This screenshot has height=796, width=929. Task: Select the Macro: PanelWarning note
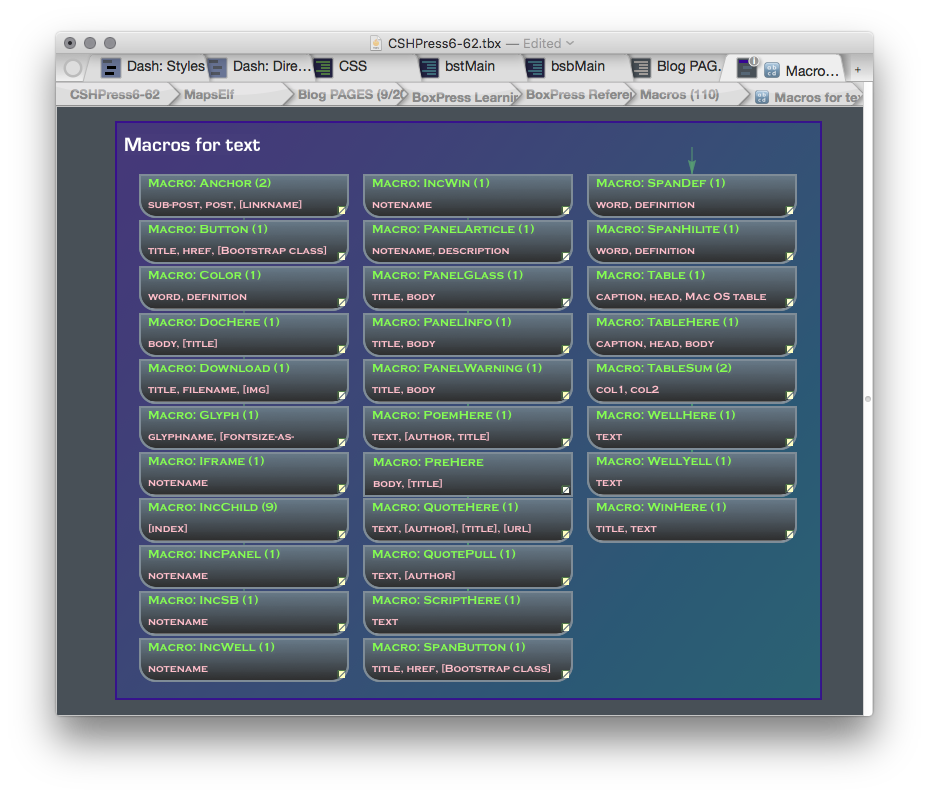(x=467, y=379)
